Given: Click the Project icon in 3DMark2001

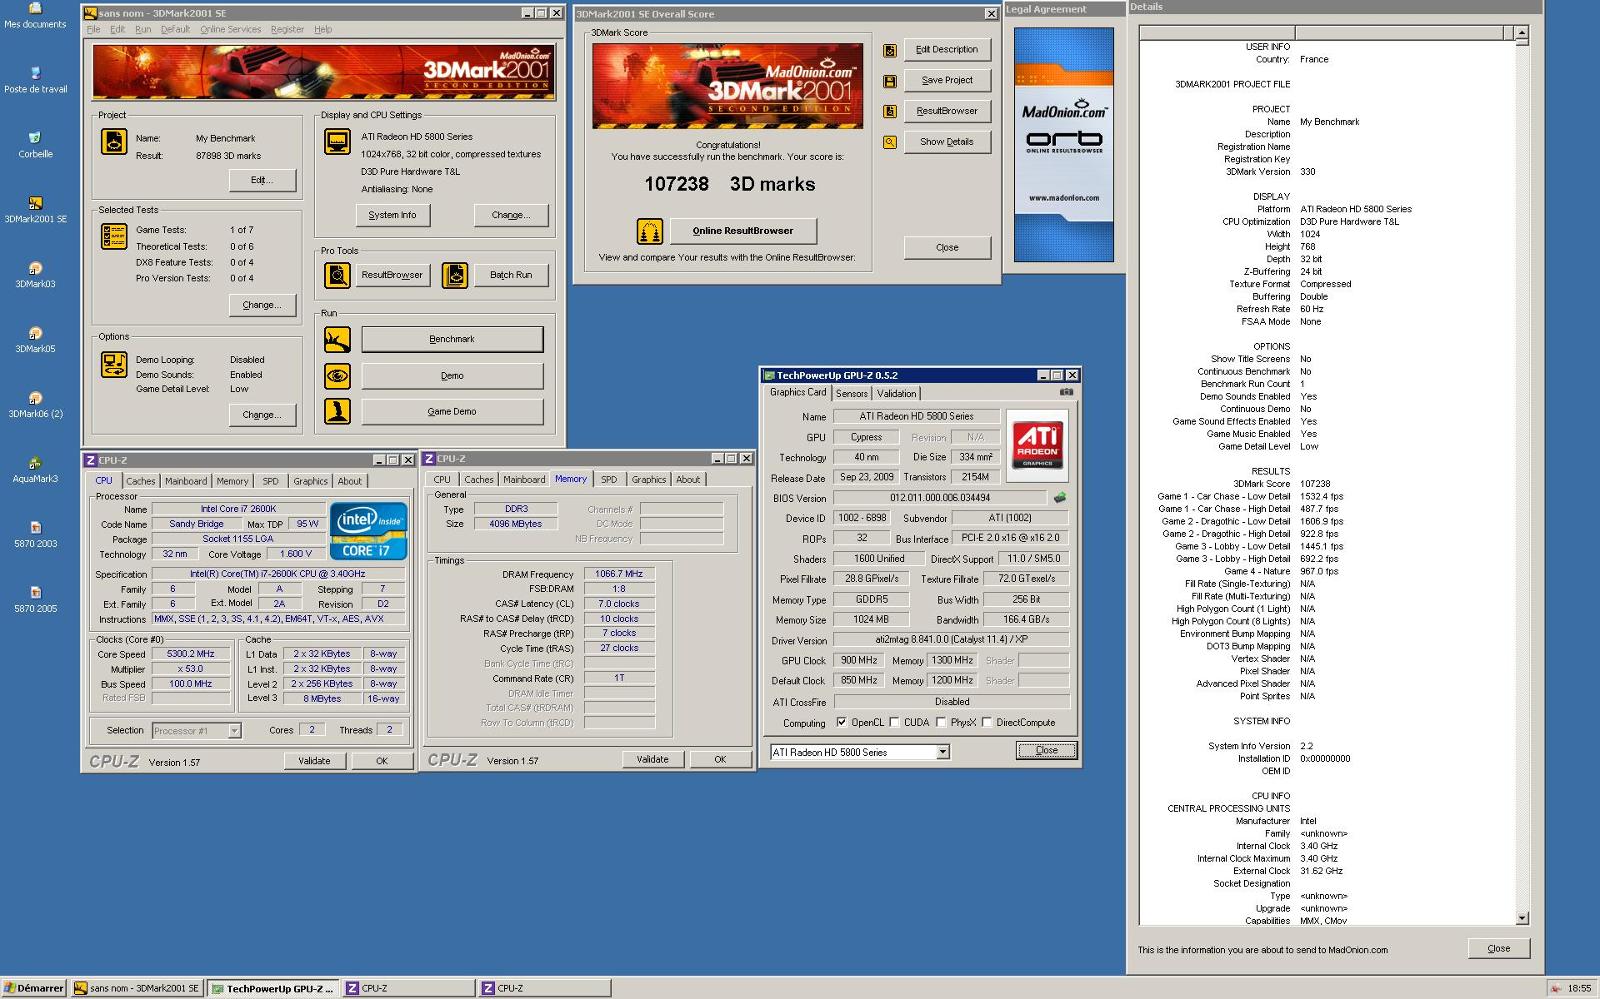Looking at the screenshot, I should [114, 142].
